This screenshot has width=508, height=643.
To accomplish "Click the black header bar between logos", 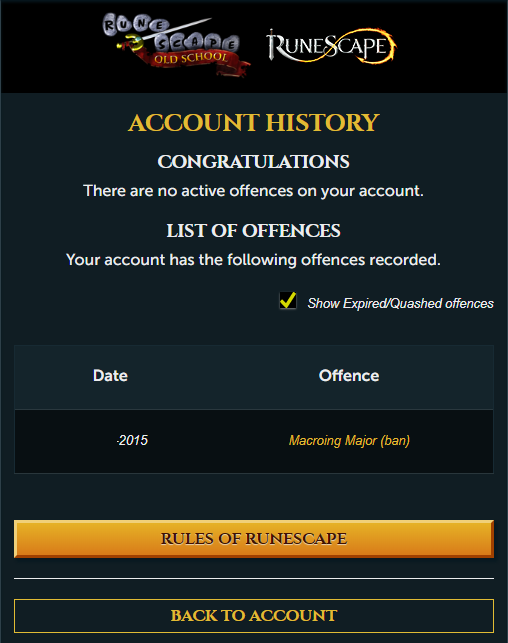I will point(258,46).
